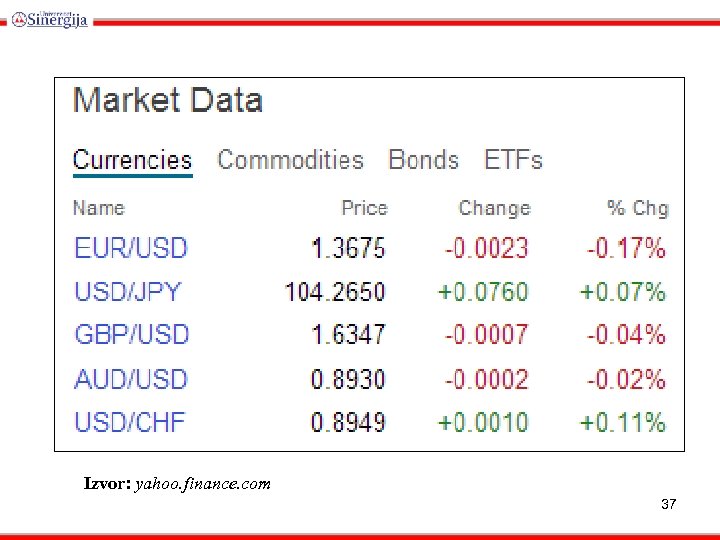Open the EUR/USD currency pair link
Viewport: 720px width, 540px height.
131,248
